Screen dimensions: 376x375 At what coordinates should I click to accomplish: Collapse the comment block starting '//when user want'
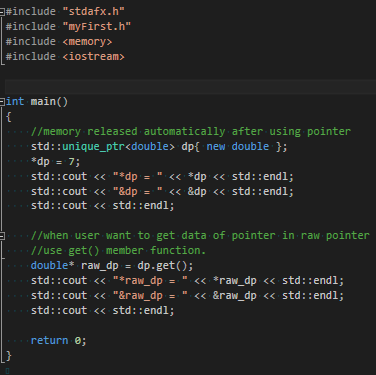(x=2, y=236)
